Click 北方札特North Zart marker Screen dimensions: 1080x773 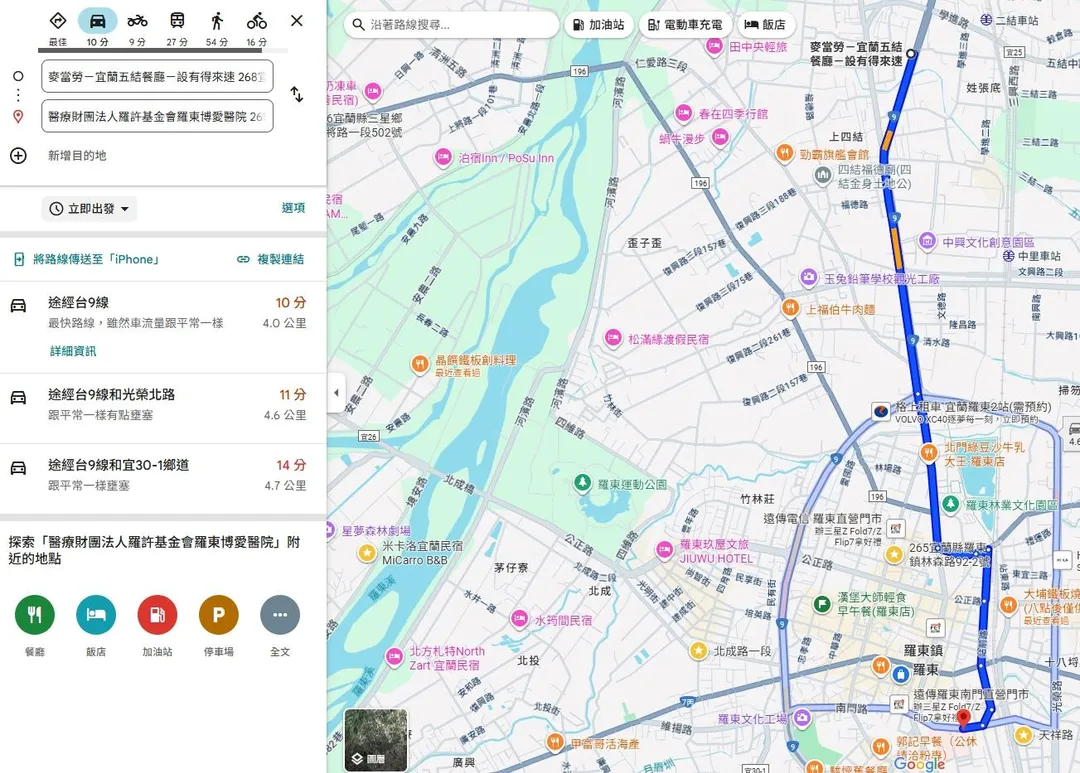[394, 657]
